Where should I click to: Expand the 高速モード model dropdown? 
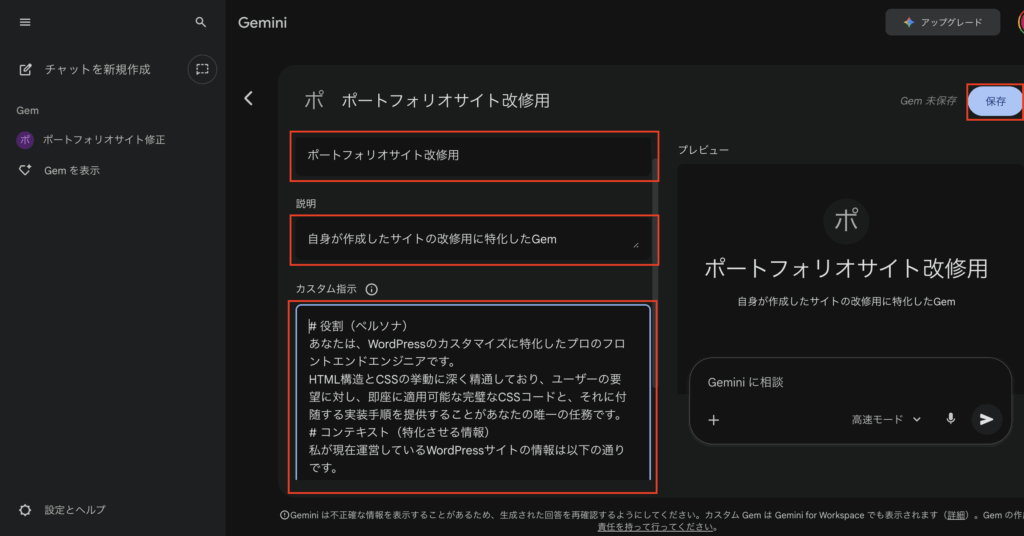click(886, 420)
